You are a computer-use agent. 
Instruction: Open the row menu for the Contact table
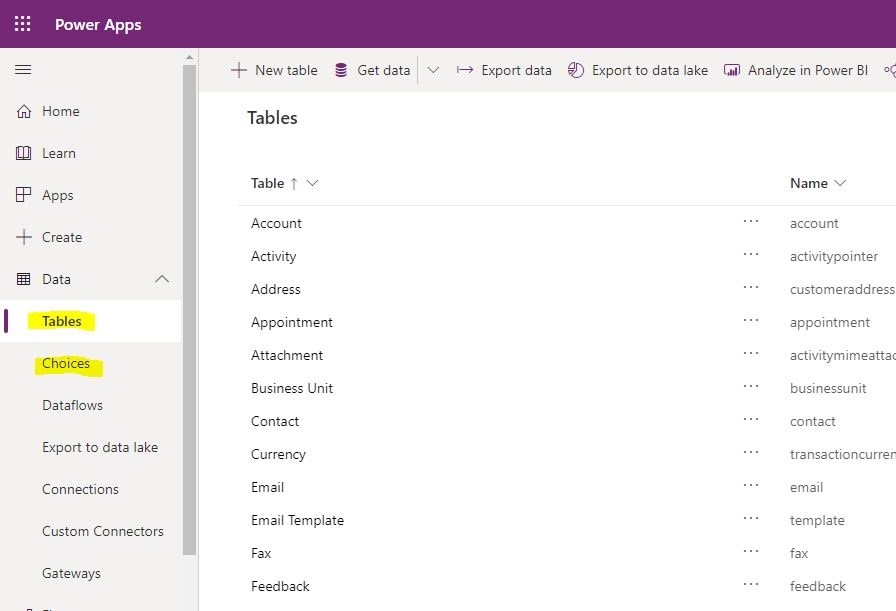coord(752,421)
